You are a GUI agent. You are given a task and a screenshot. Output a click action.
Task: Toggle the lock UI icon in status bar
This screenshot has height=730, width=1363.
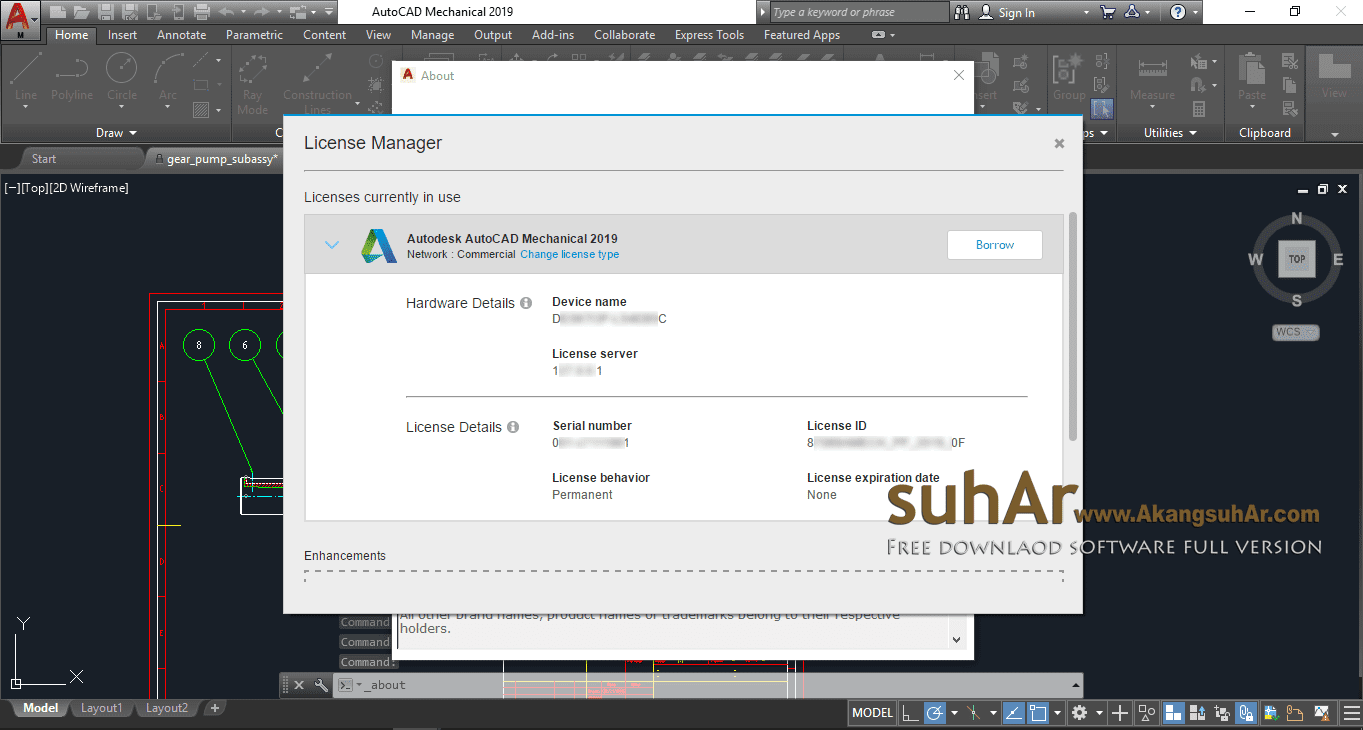pyautogui.click(x=1246, y=713)
